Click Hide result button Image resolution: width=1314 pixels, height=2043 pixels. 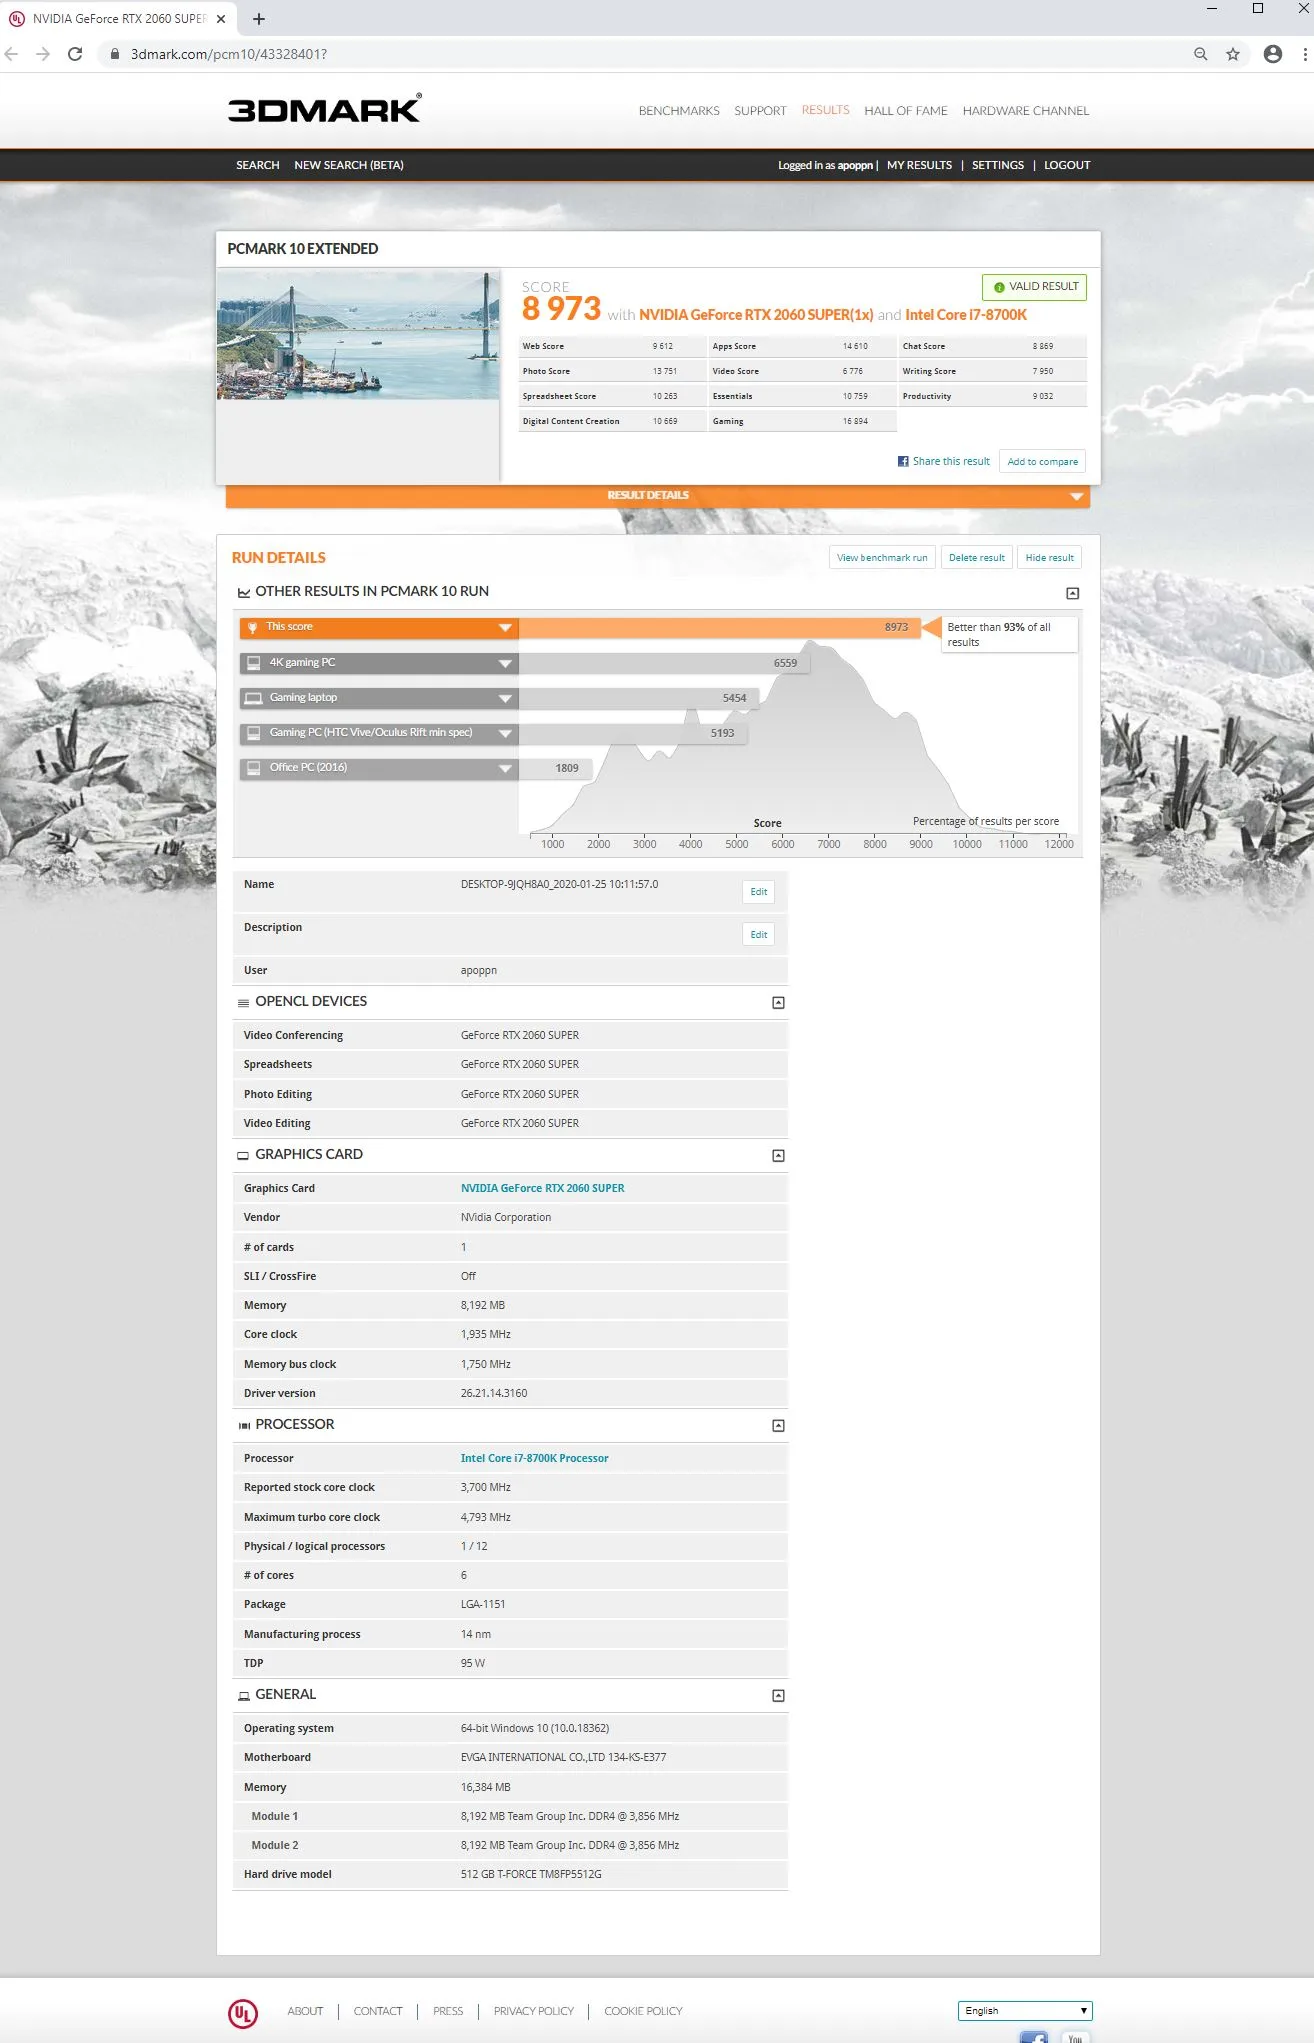click(x=1049, y=558)
